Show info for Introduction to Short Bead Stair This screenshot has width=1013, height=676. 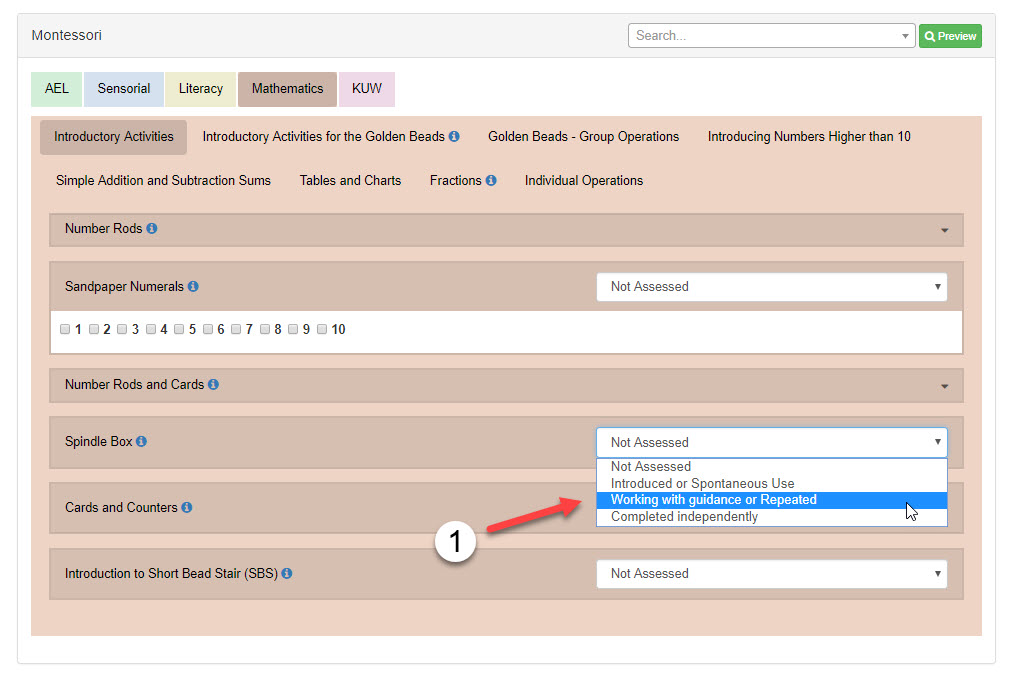[287, 573]
